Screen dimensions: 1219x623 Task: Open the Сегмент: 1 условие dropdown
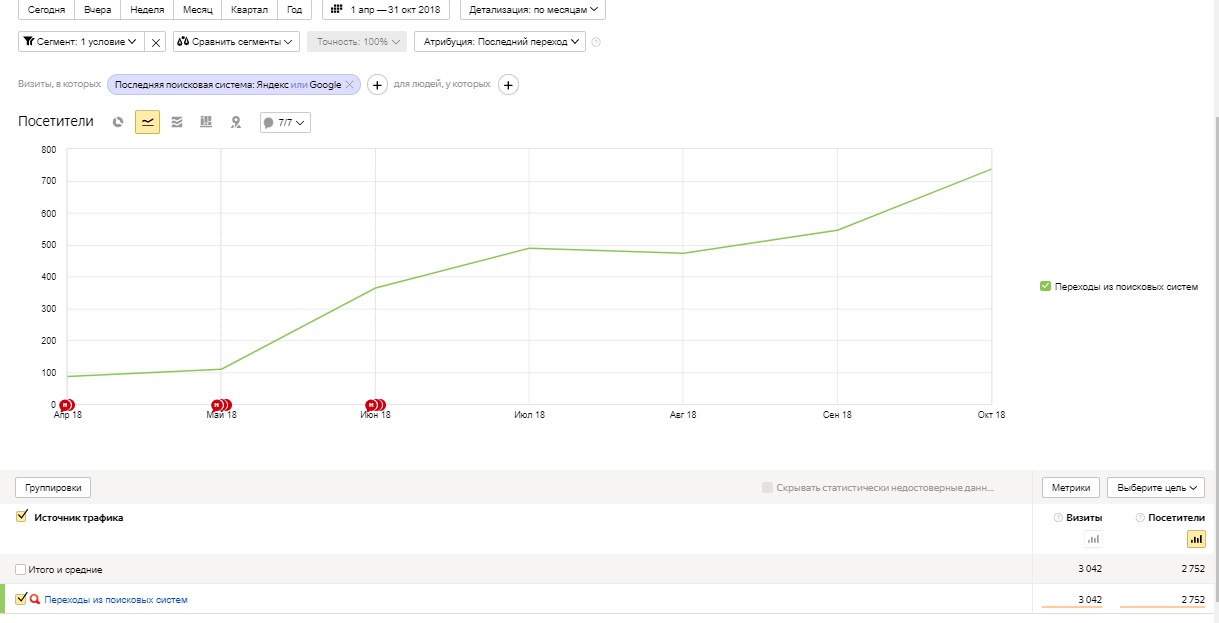pos(82,42)
